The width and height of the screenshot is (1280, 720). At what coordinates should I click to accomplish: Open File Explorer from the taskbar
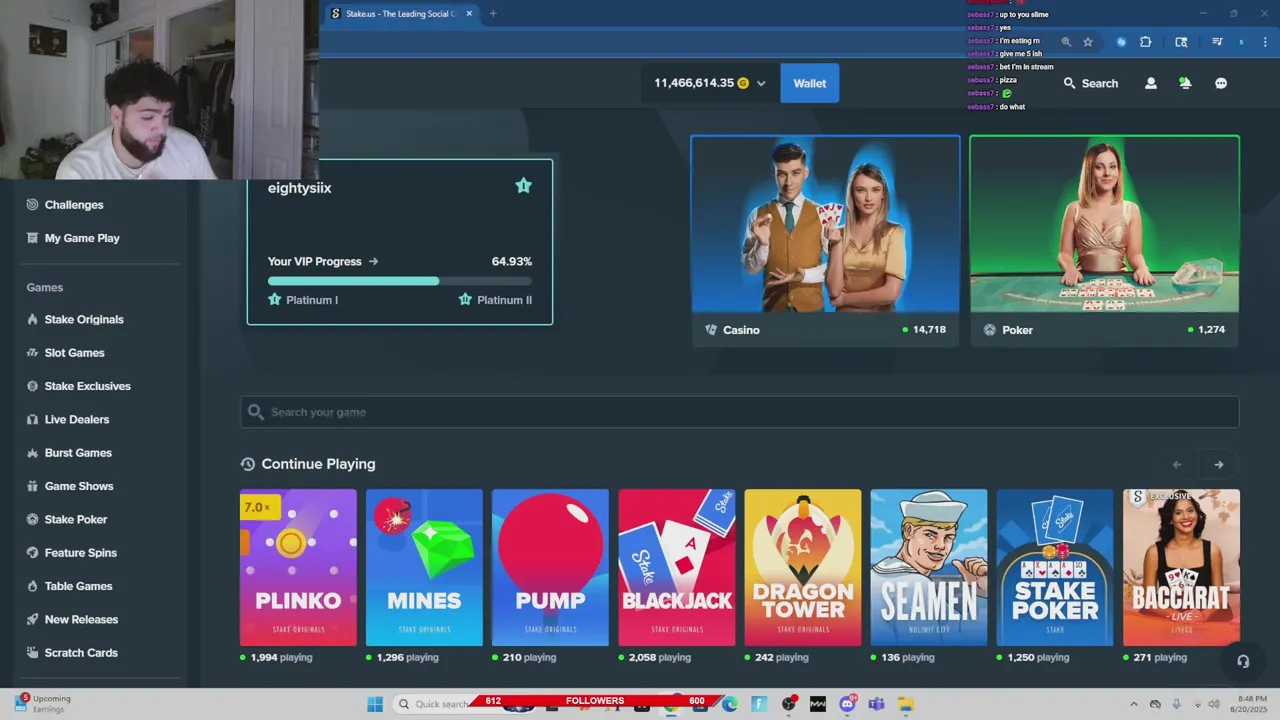click(905, 704)
